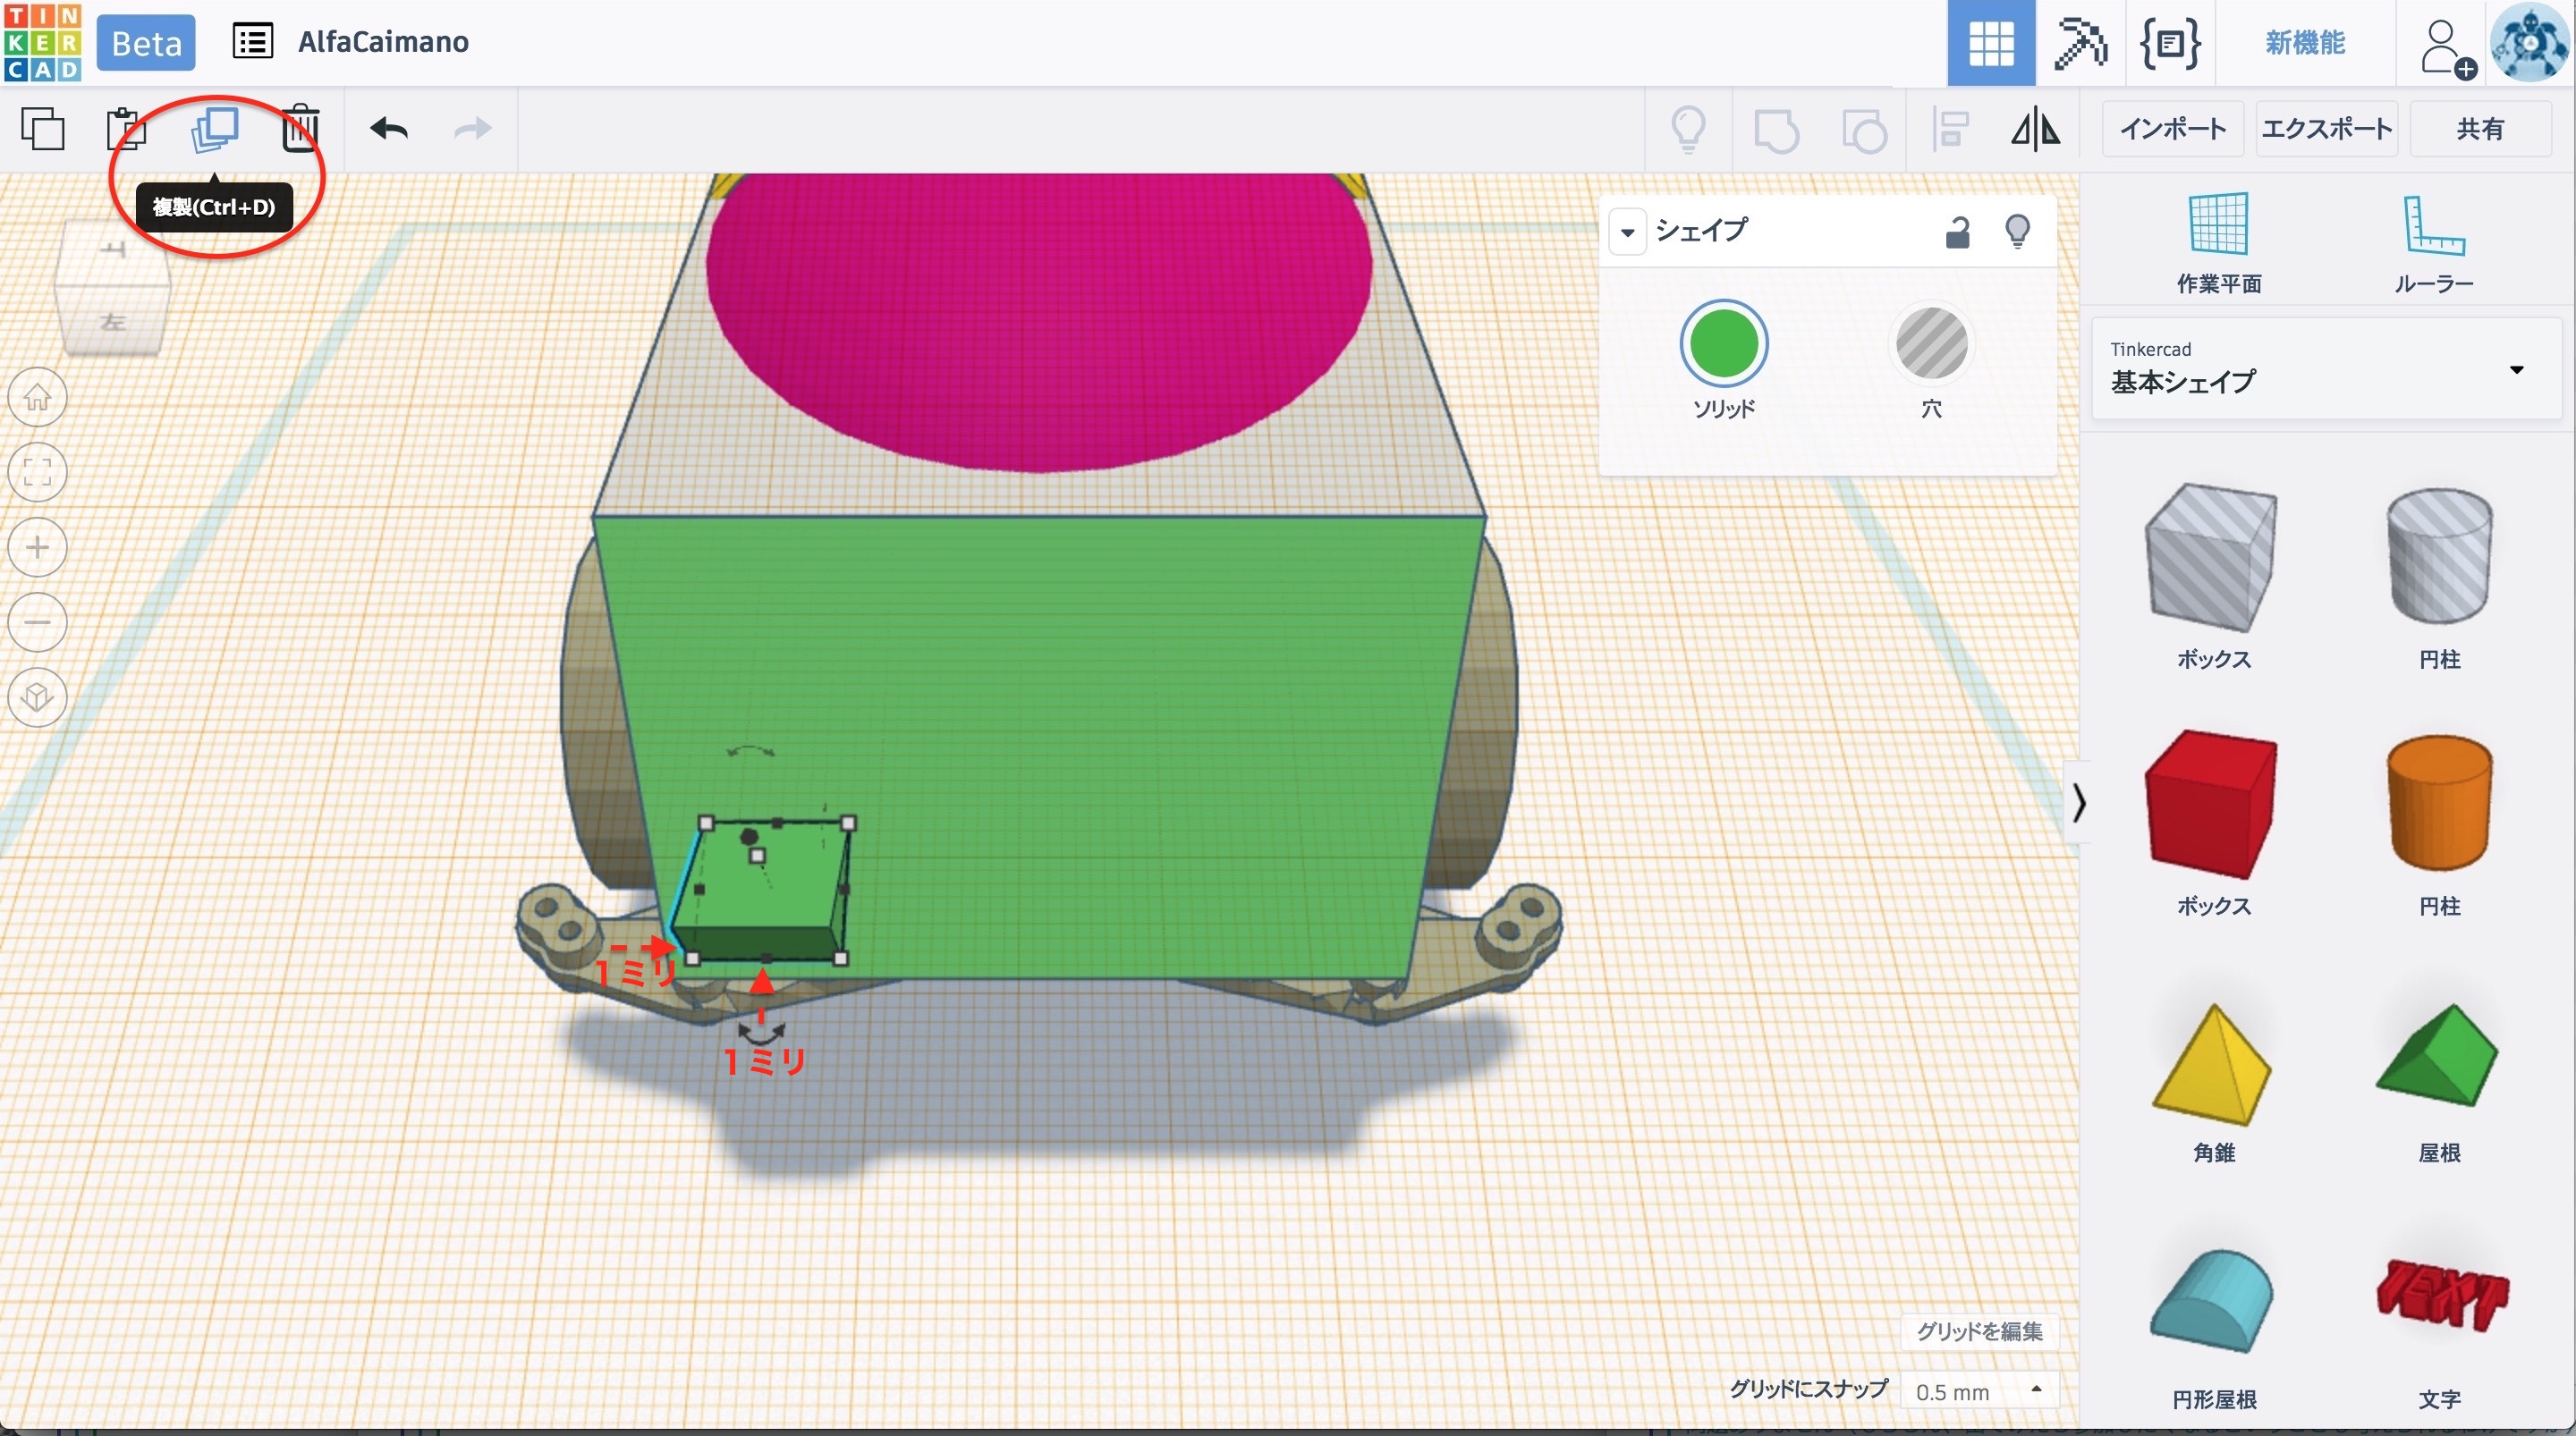Click the Home view icon
The height and width of the screenshot is (1436, 2576).
(x=38, y=398)
